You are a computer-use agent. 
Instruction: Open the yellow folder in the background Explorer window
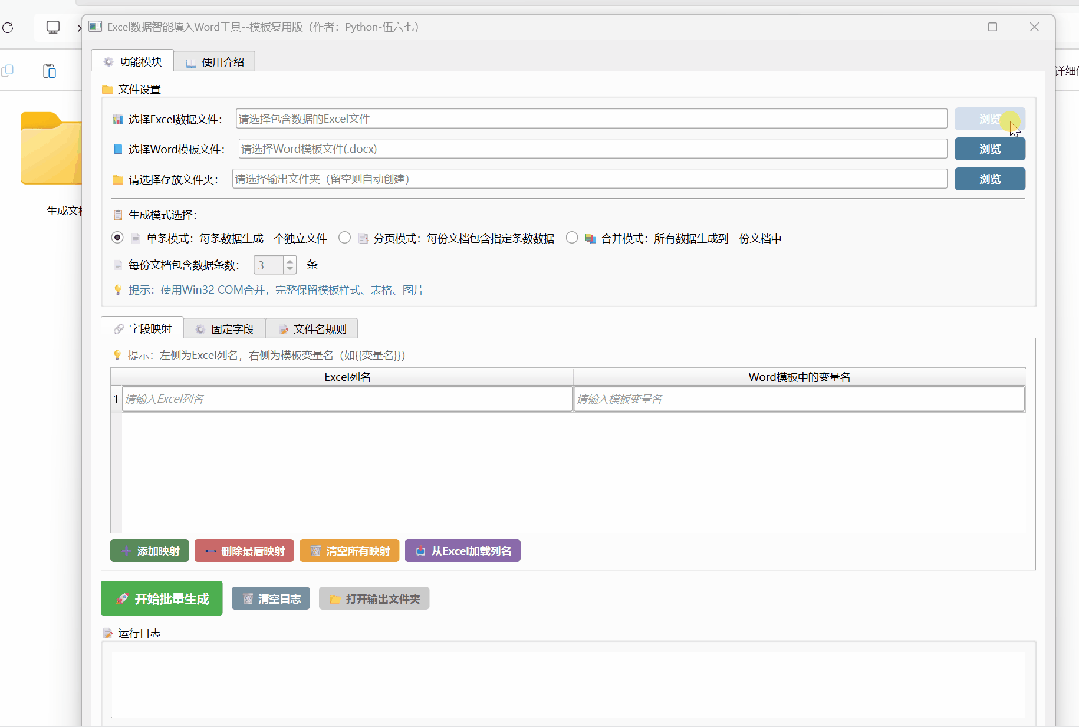[52, 149]
